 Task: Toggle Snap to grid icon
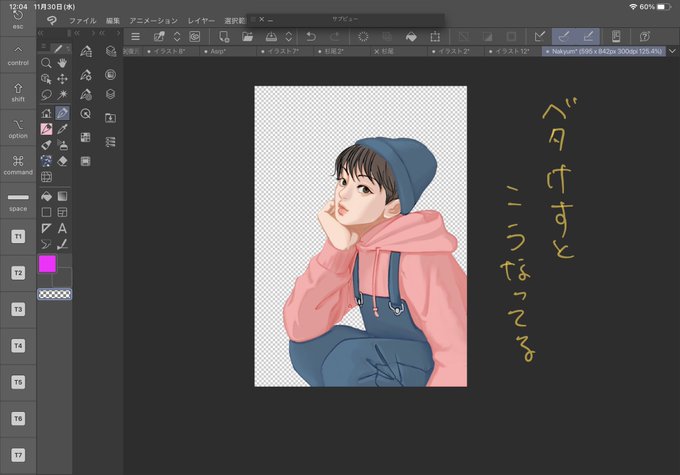pyautogui.click(x=588, y=37)
